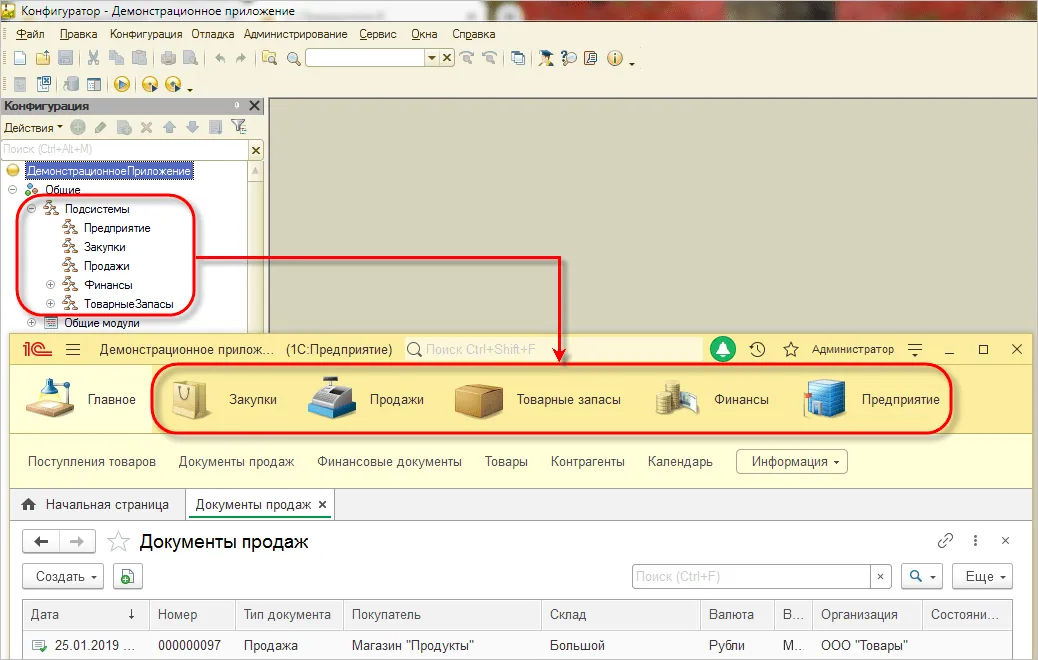Image resolution: width=1038 pixels, height=660 pixels.
Task: Open the Файл menu
Action: click(x=30, y=34)
